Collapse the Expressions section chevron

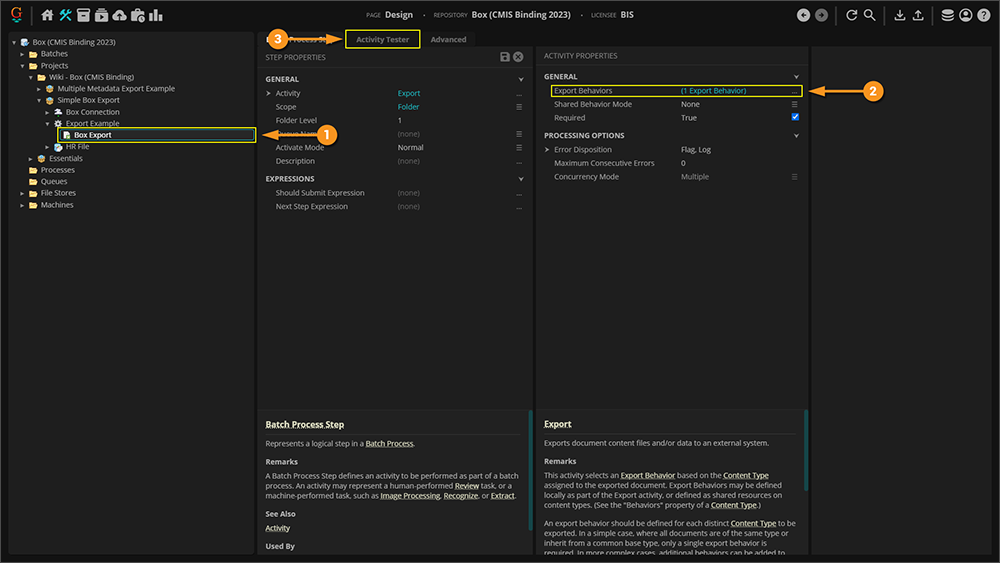coord(521,179)
